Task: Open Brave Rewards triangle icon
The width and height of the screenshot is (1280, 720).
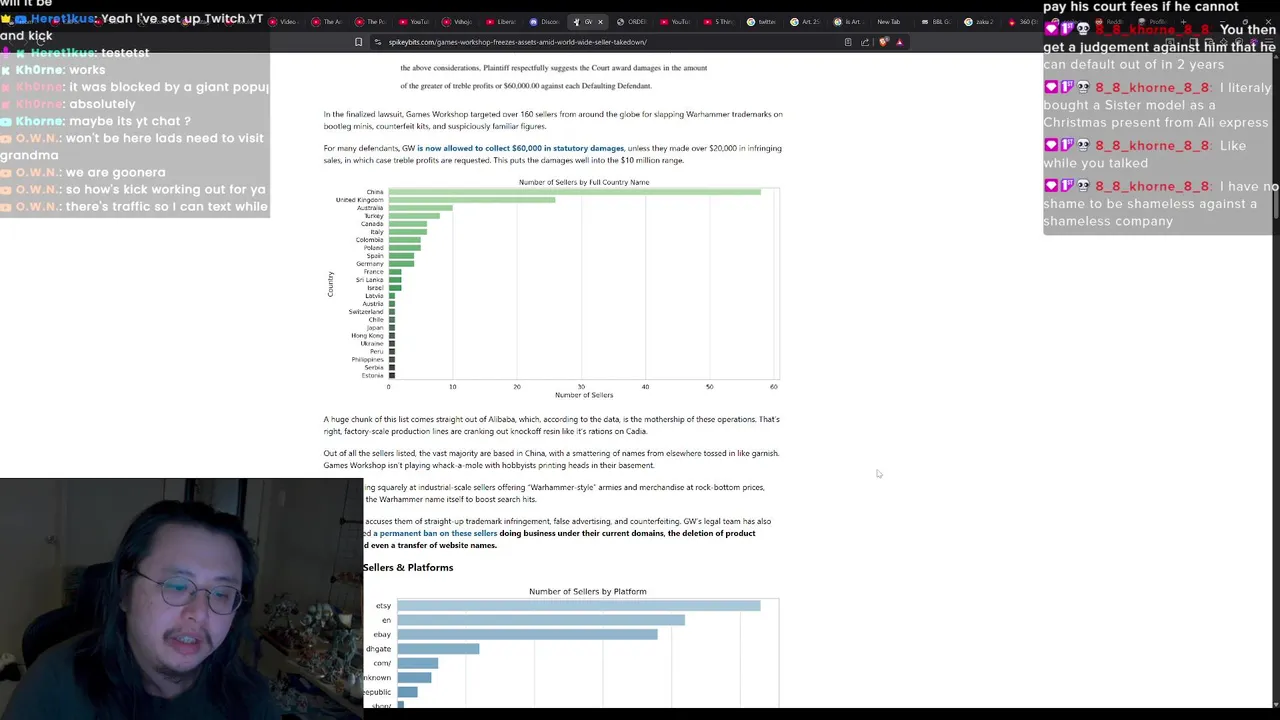Action: click(899, 42)
